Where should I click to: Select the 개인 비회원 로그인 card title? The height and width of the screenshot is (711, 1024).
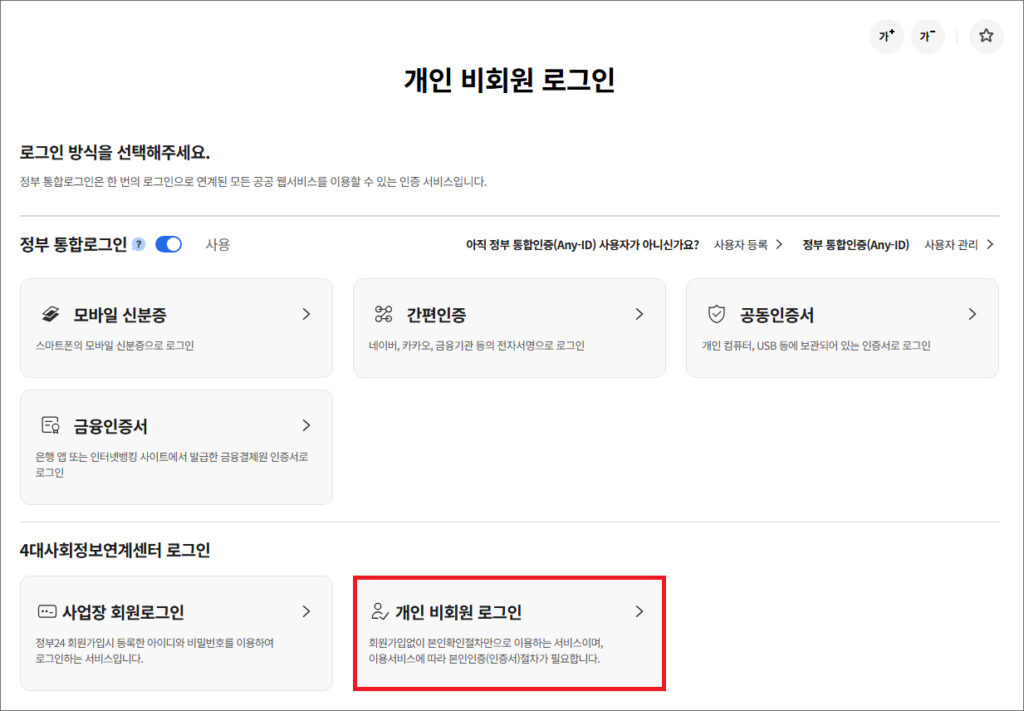click(458, 612)
